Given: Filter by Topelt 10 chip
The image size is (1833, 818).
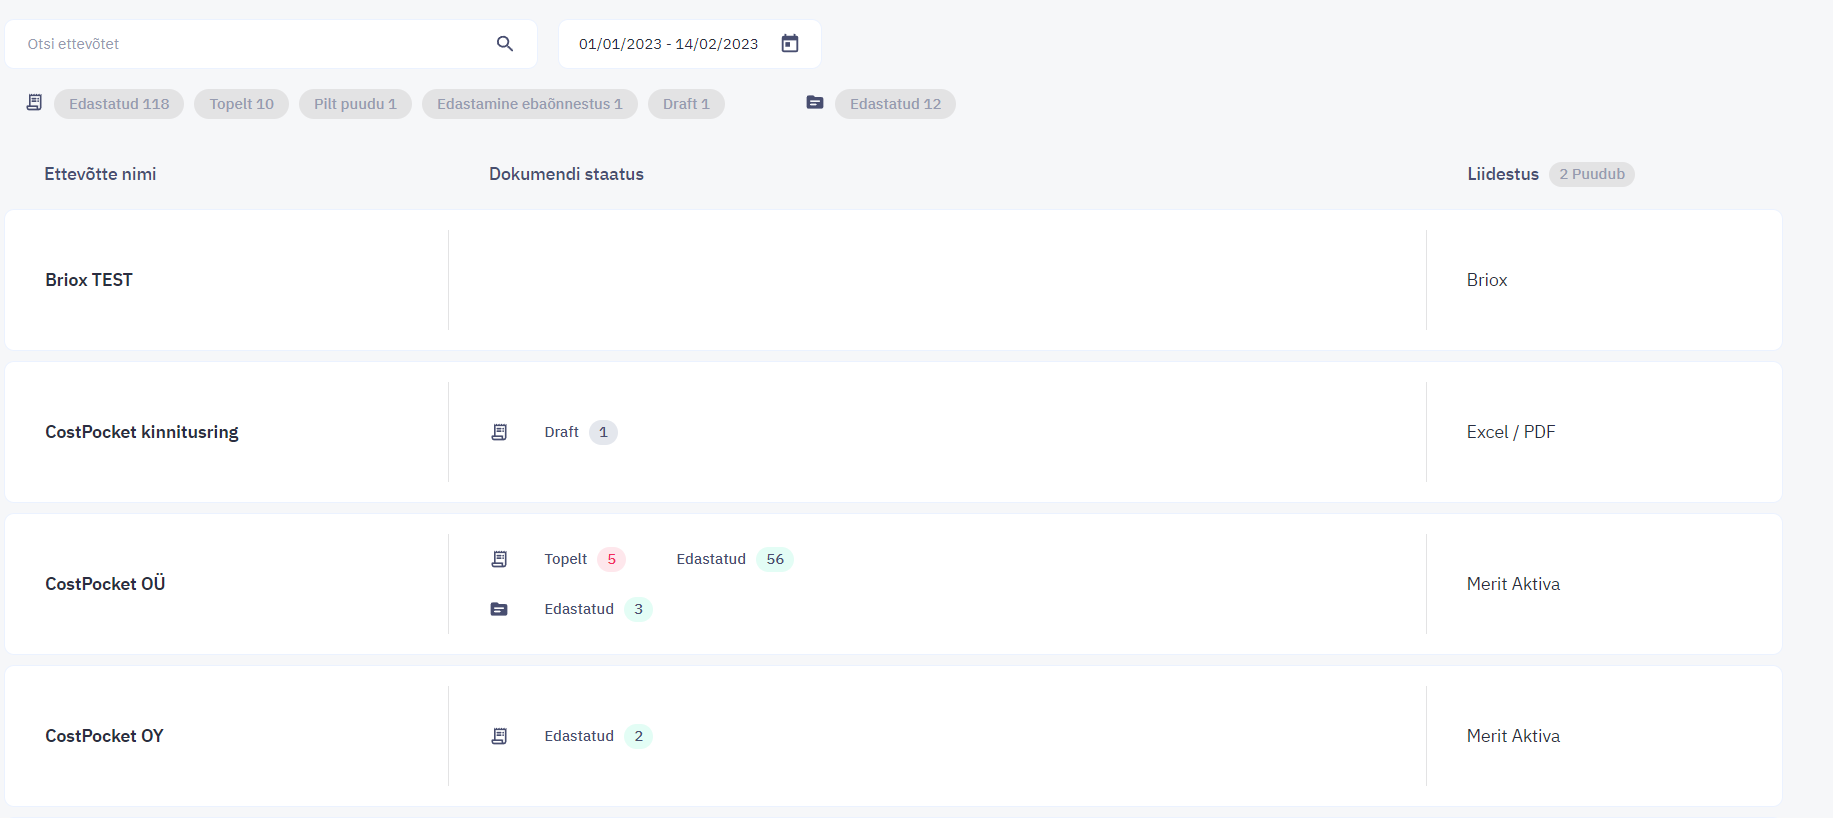Looking at the screenshot, I should 242,104.
